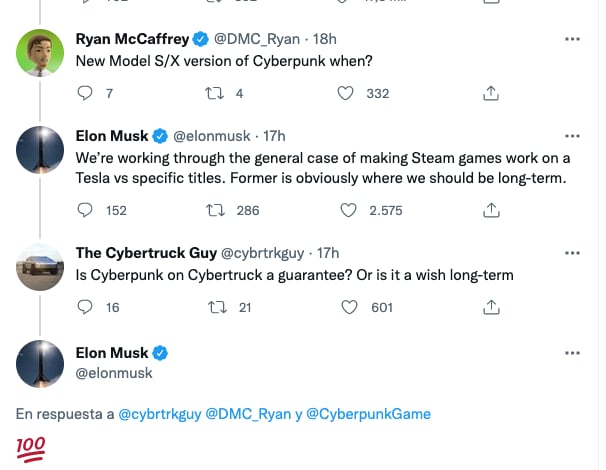
Task: Open more options on Ryan McCaffrey's tweet
Action: click(x=572, y=39)
